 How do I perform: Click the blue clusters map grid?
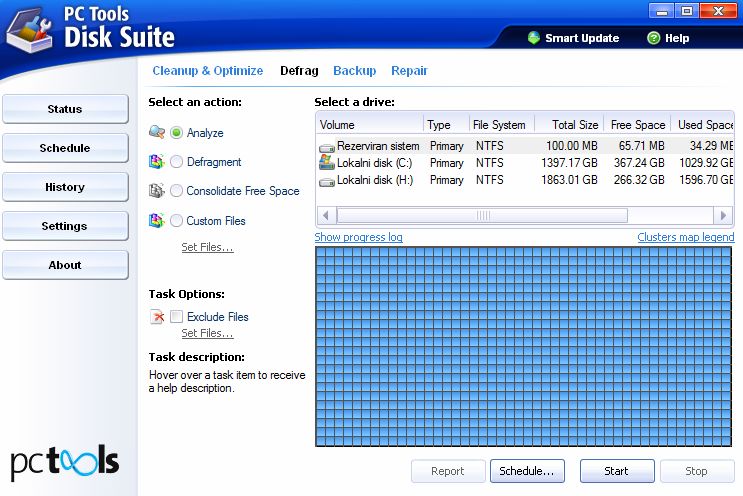pyautogui.click(x=524, y=346)
